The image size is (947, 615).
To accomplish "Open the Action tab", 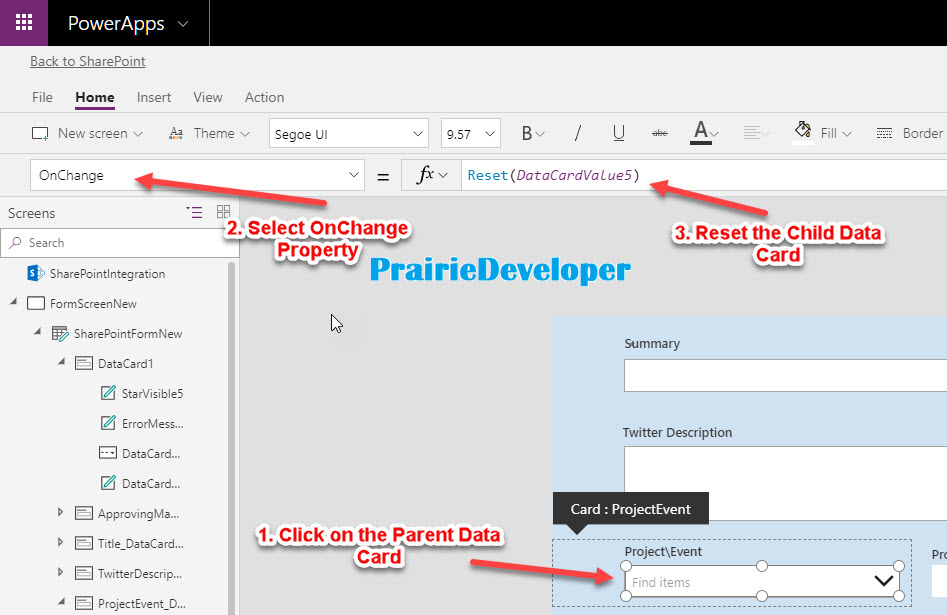I will [264, 97].
